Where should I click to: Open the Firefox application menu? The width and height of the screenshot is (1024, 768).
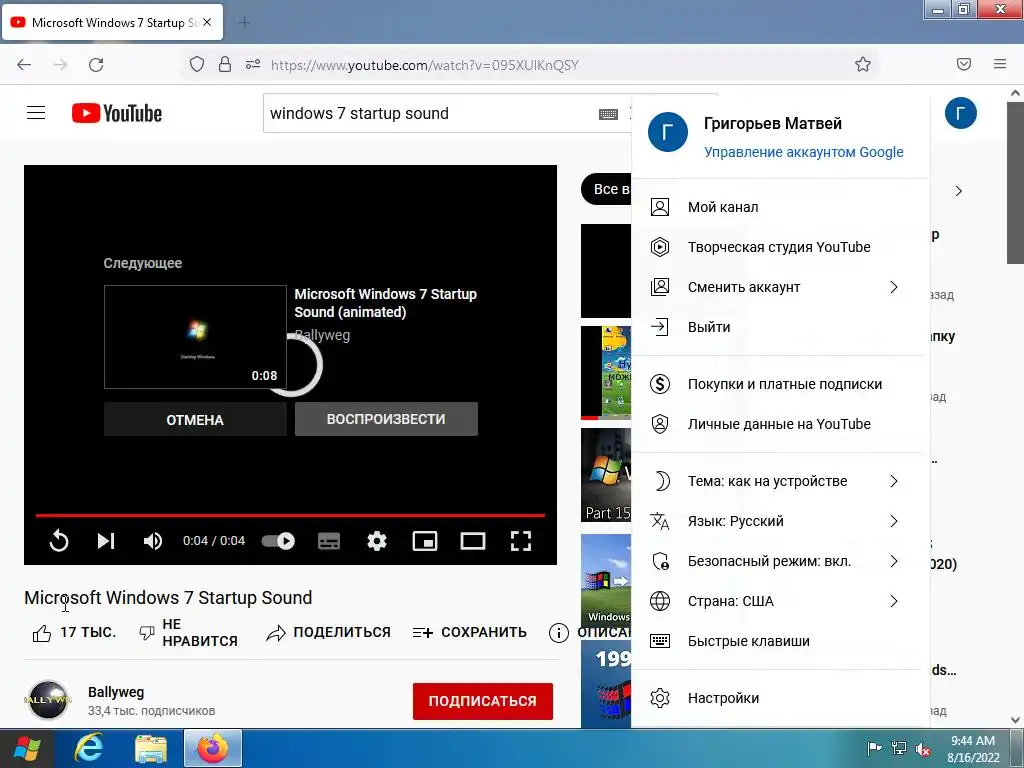(x=1000, y=64)
